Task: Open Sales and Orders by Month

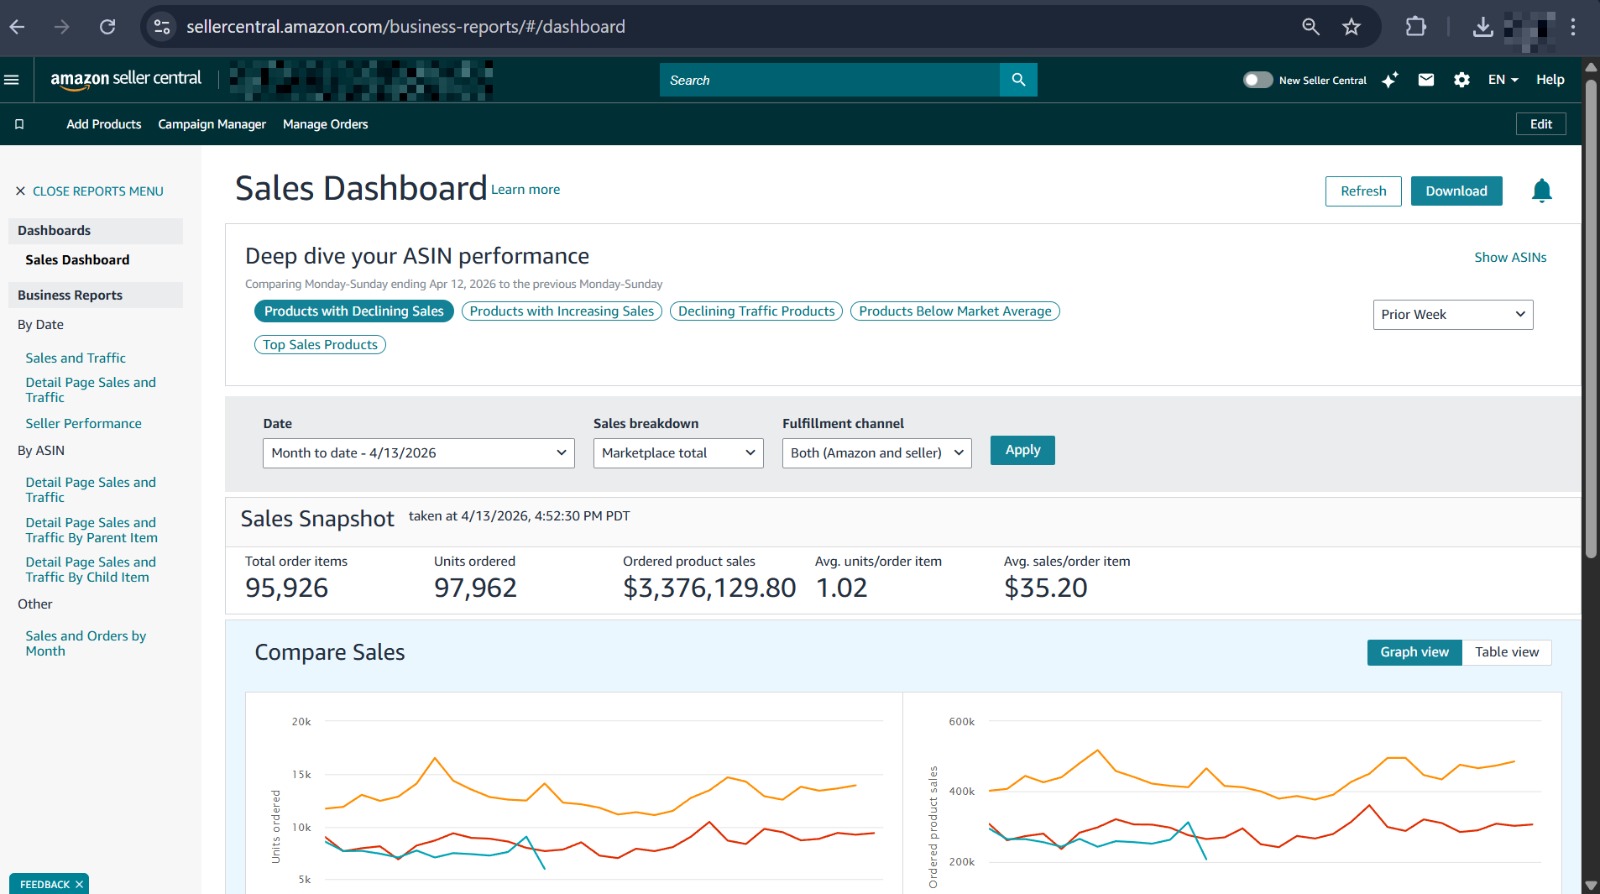Action: coord(85,643)
